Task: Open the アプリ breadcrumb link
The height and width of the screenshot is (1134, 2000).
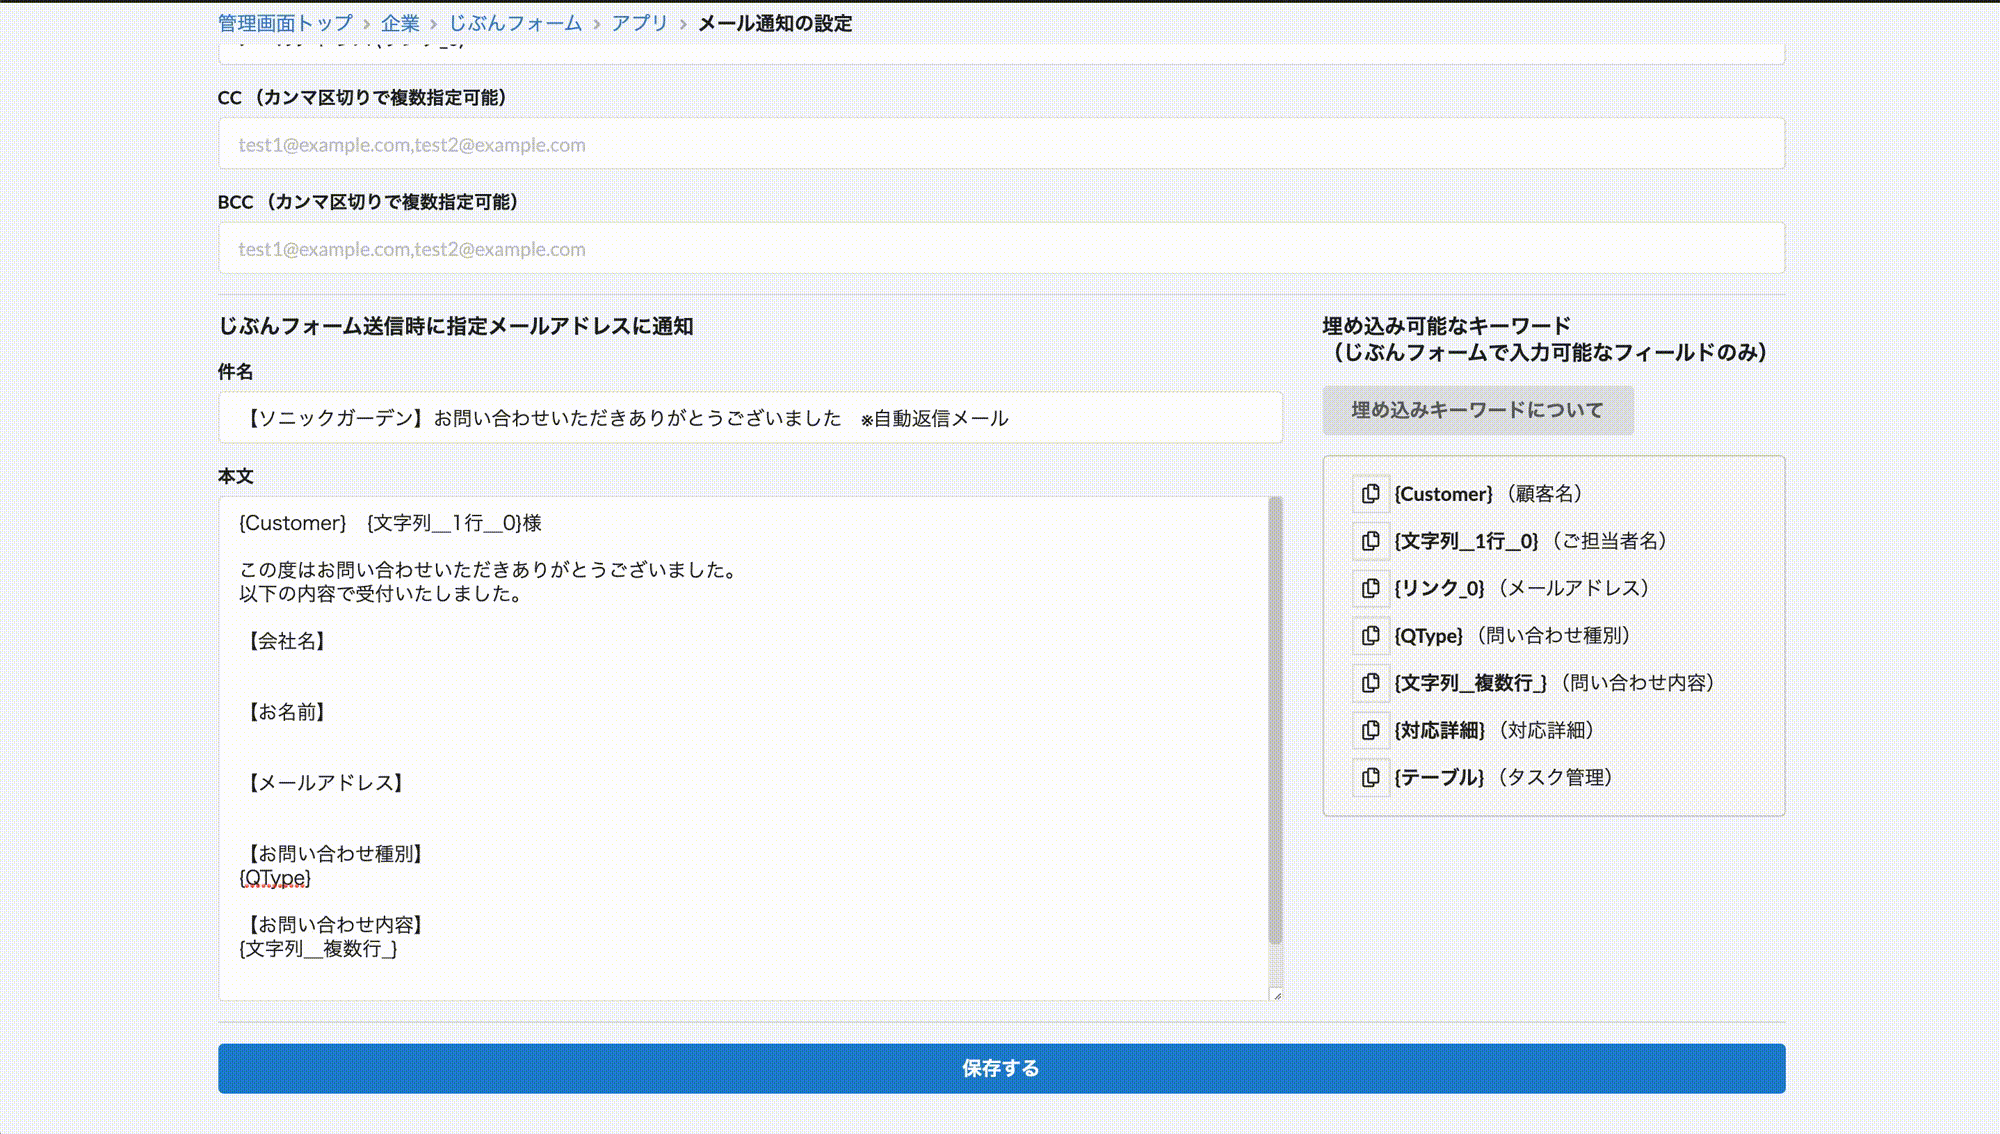Action: pyautogui.click(x=639, y=23)
